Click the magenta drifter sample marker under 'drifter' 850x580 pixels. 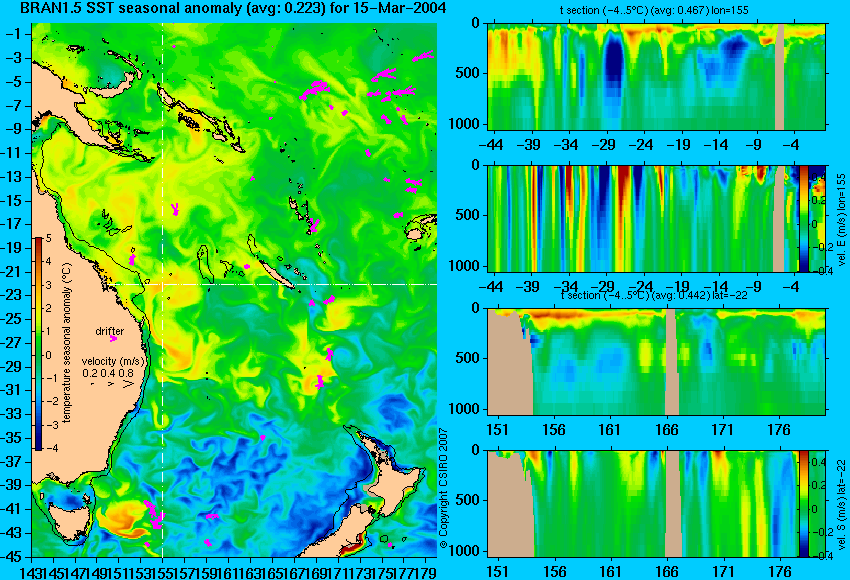(x=113, y=339)
